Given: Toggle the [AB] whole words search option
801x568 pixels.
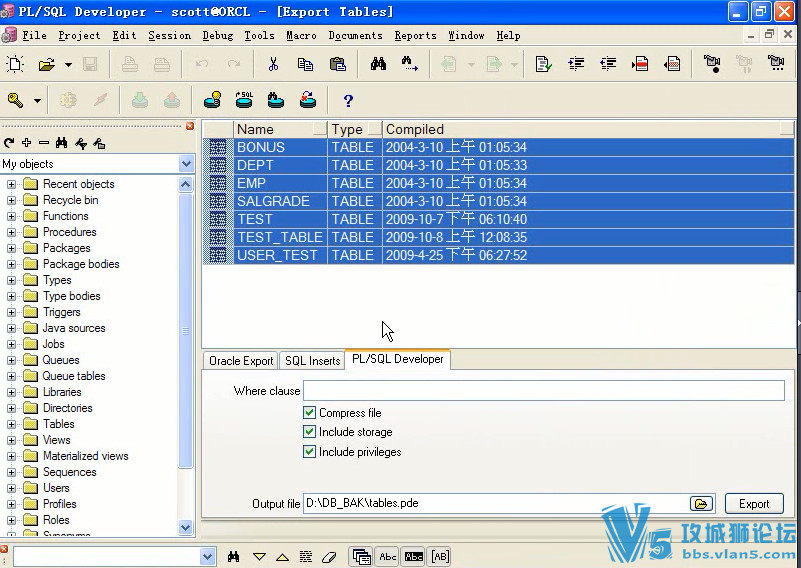Looking at the screenshot, I should pos(440,557).
